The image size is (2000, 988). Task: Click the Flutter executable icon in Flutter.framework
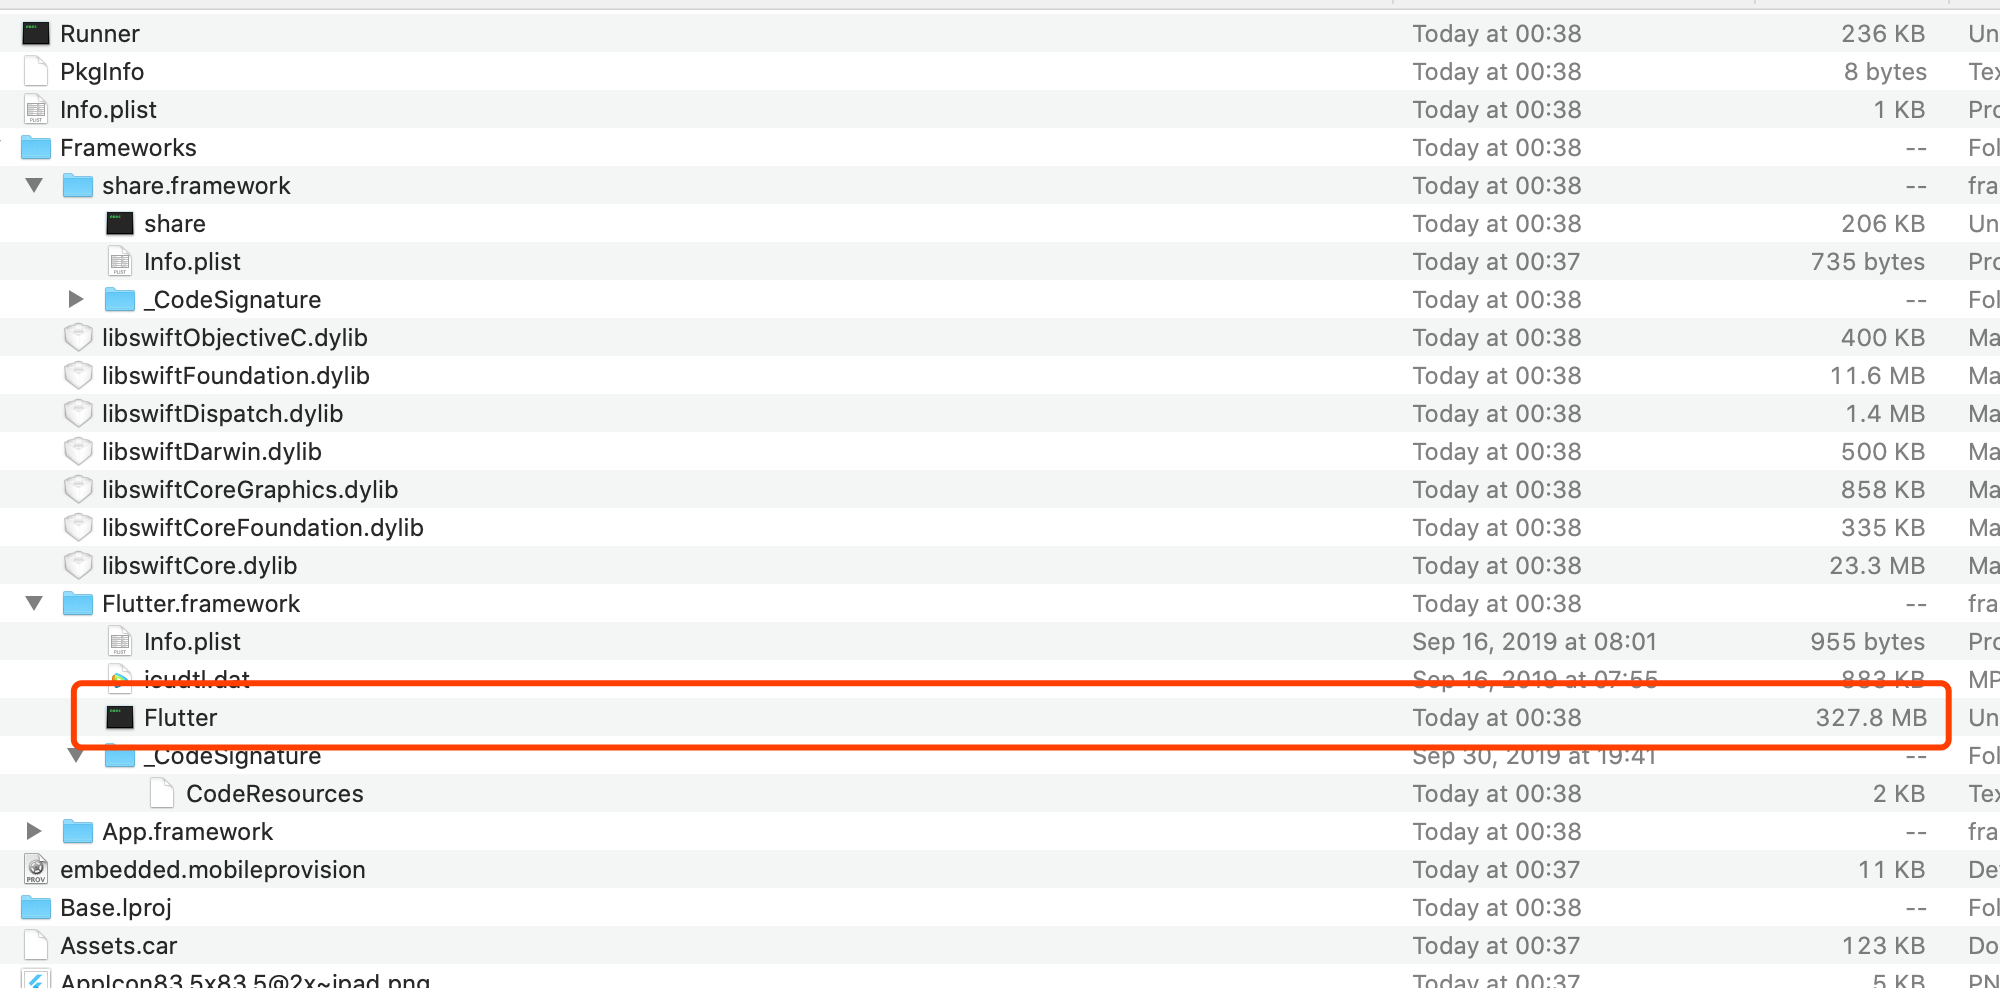coord(119,717)
